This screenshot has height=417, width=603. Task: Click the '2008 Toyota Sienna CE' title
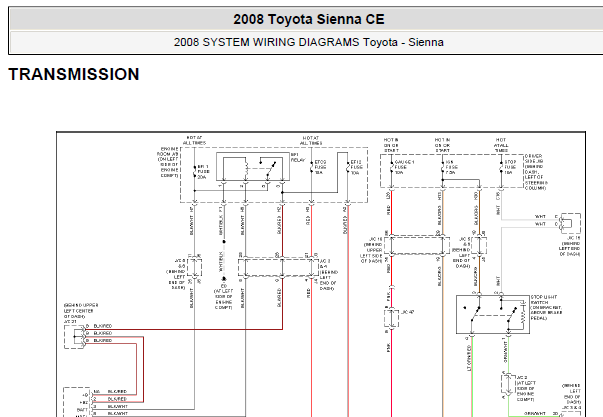click(308, 19)
